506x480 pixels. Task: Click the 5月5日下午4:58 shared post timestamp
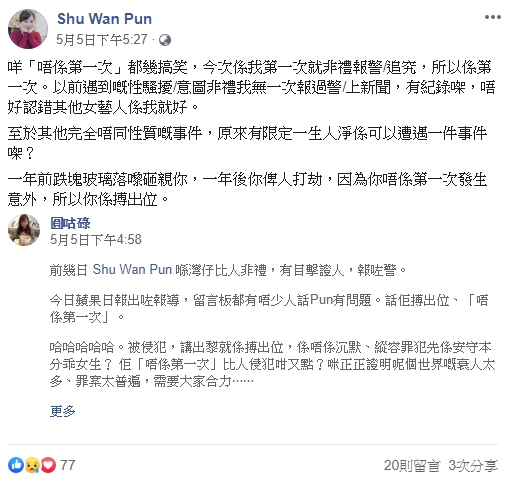tap(96, 240)
